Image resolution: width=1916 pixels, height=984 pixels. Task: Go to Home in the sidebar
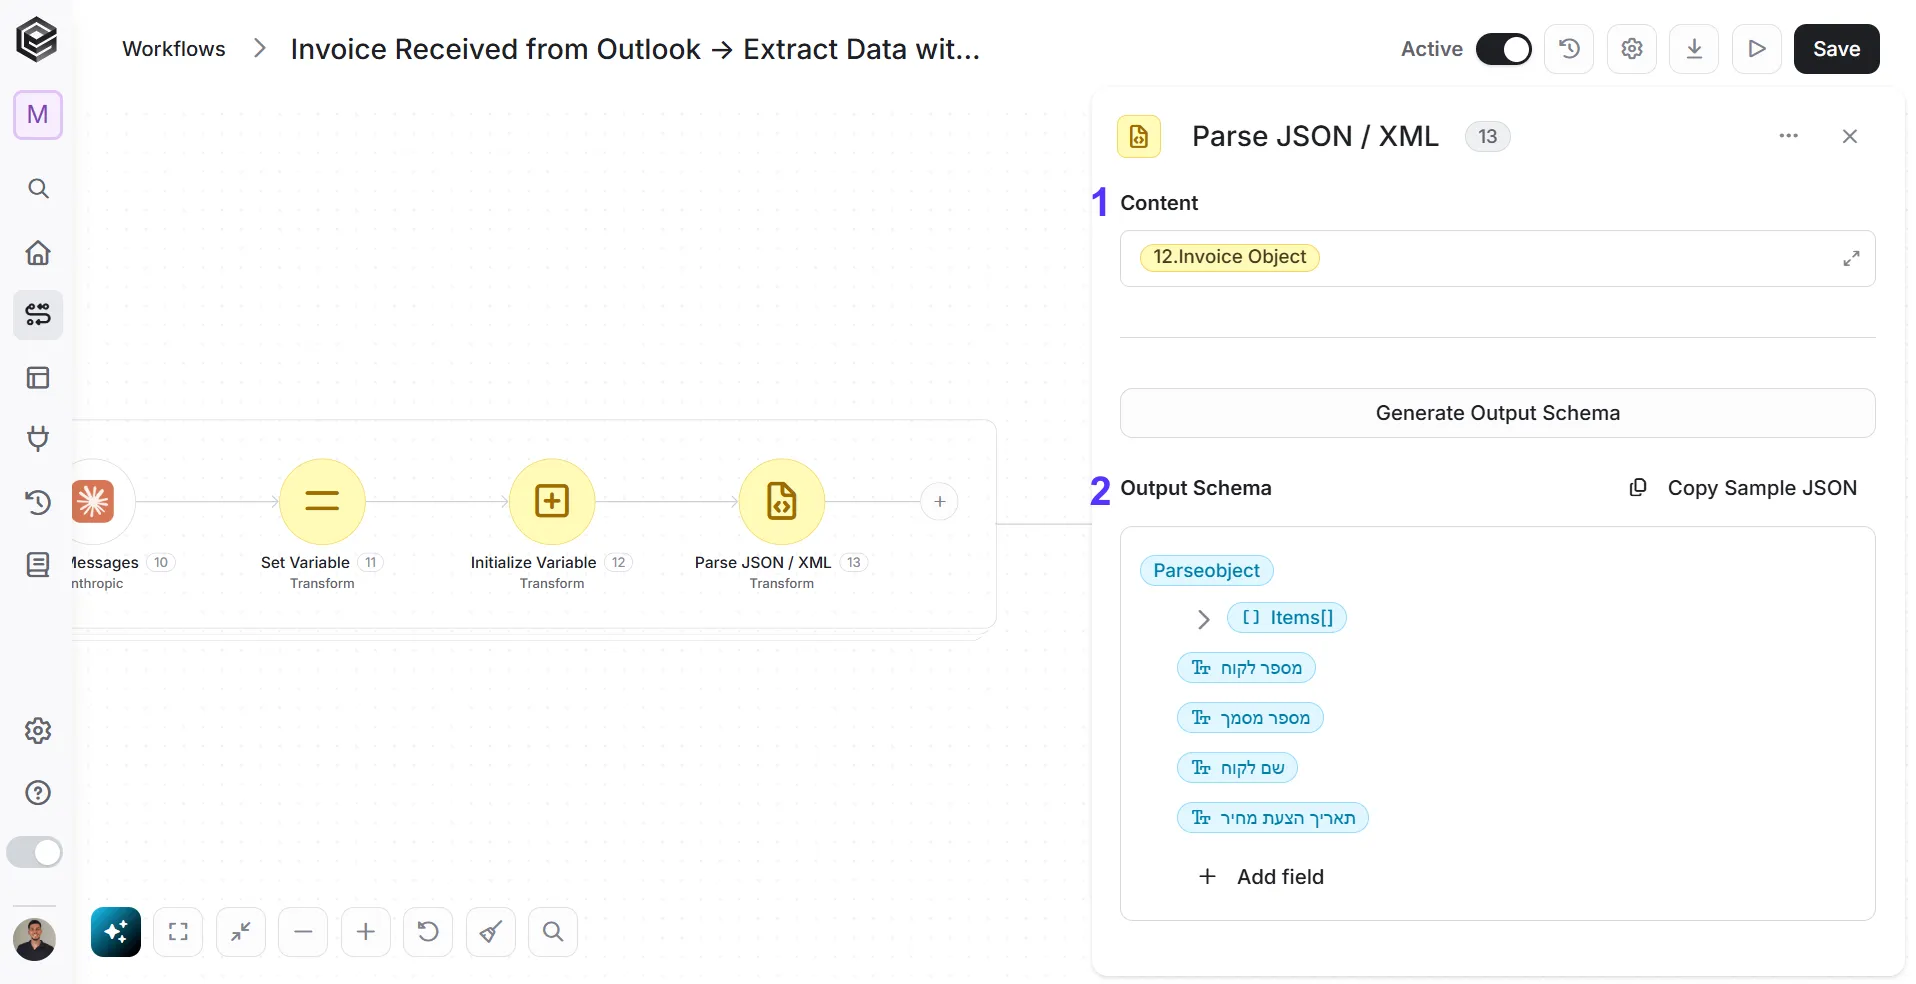pyautogui.click(x=38, y=252)
